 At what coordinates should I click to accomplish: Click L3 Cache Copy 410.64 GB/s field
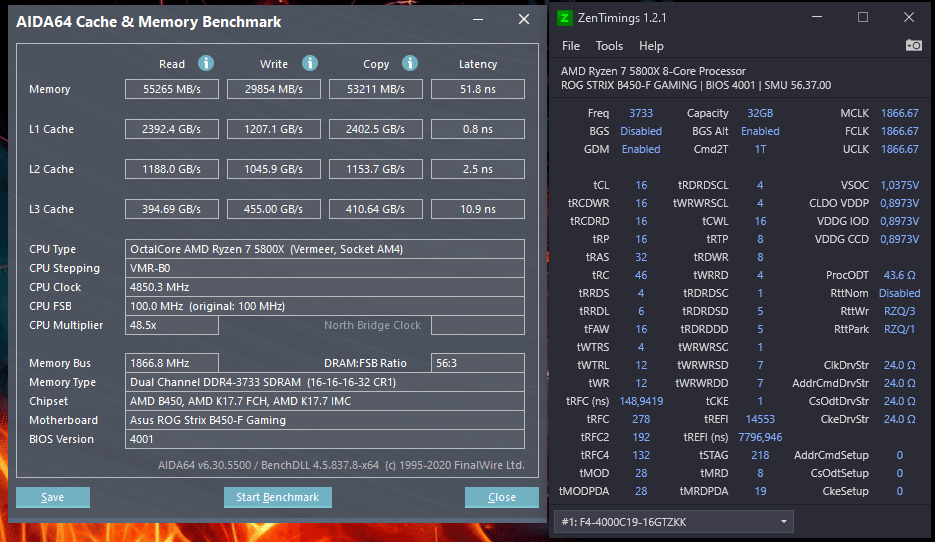point(376,209)
